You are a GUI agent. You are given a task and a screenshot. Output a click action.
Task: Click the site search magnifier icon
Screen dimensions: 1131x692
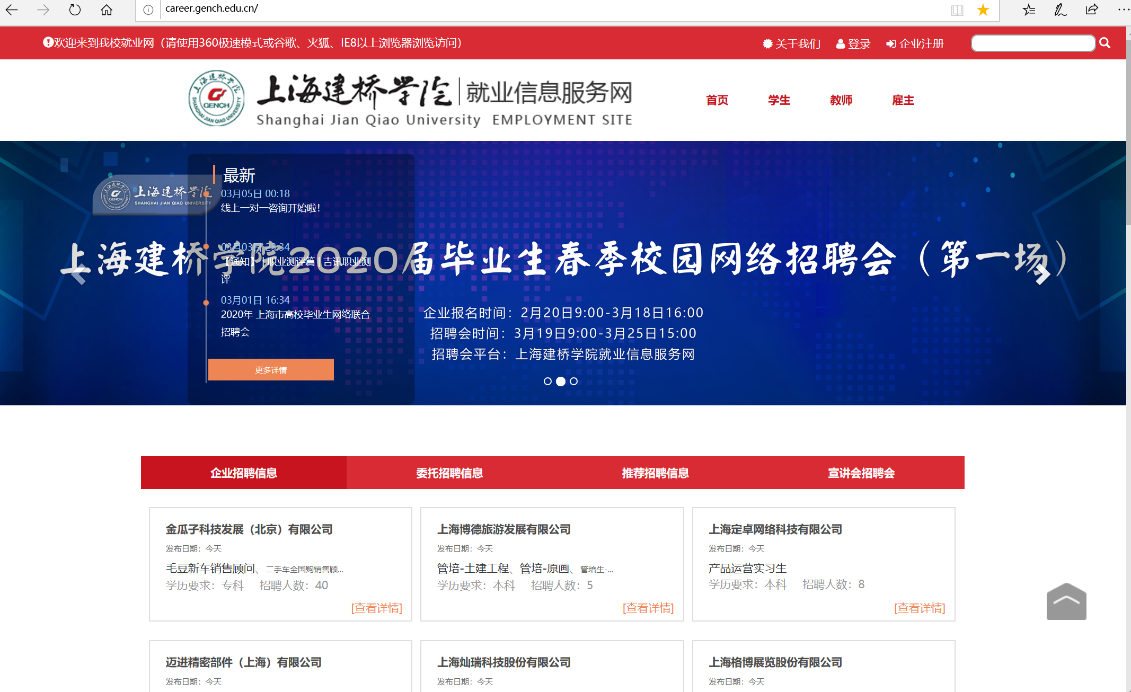(x=1105, y=43)
